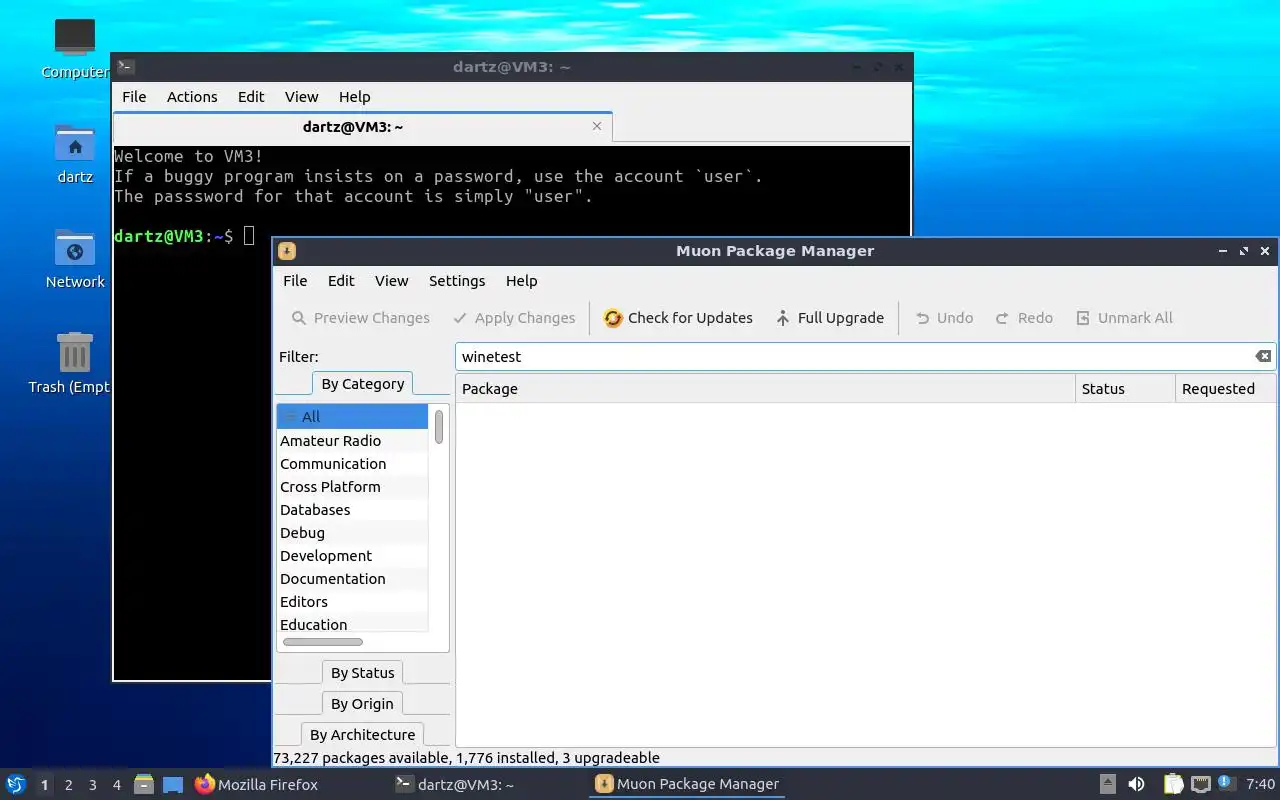
Task: Click the 7:40 clock
Action: point(1261,785)
